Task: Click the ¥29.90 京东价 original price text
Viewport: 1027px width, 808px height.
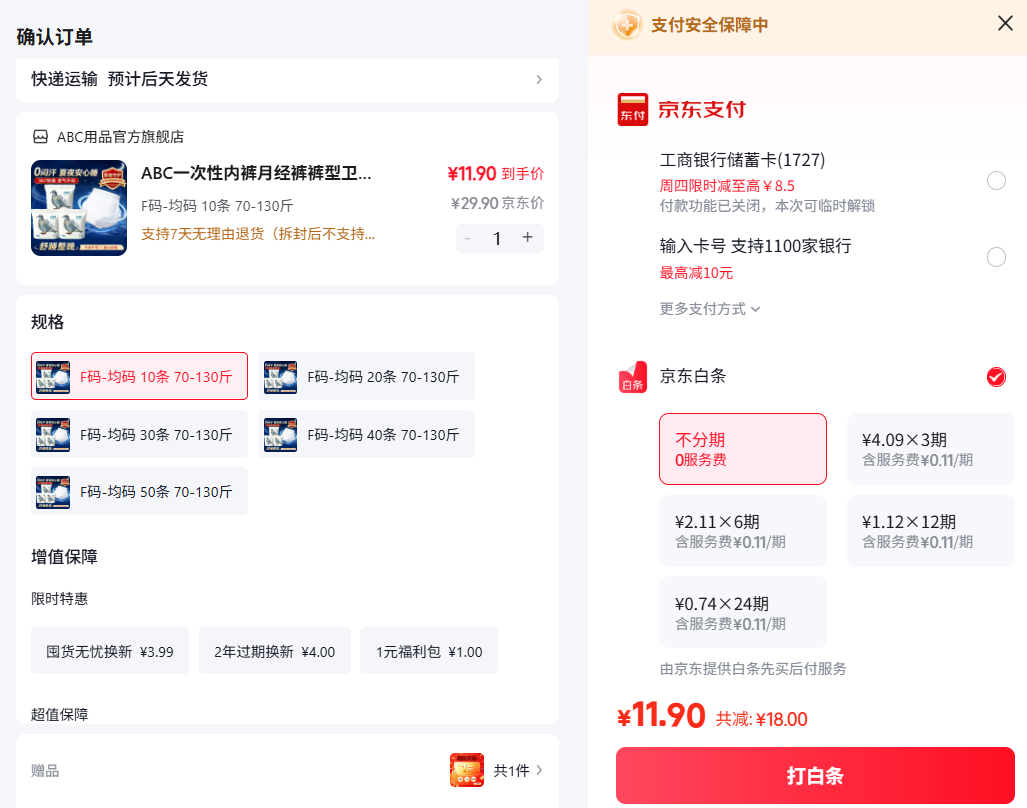Action: pyautogui.click(x=497, y=203)
